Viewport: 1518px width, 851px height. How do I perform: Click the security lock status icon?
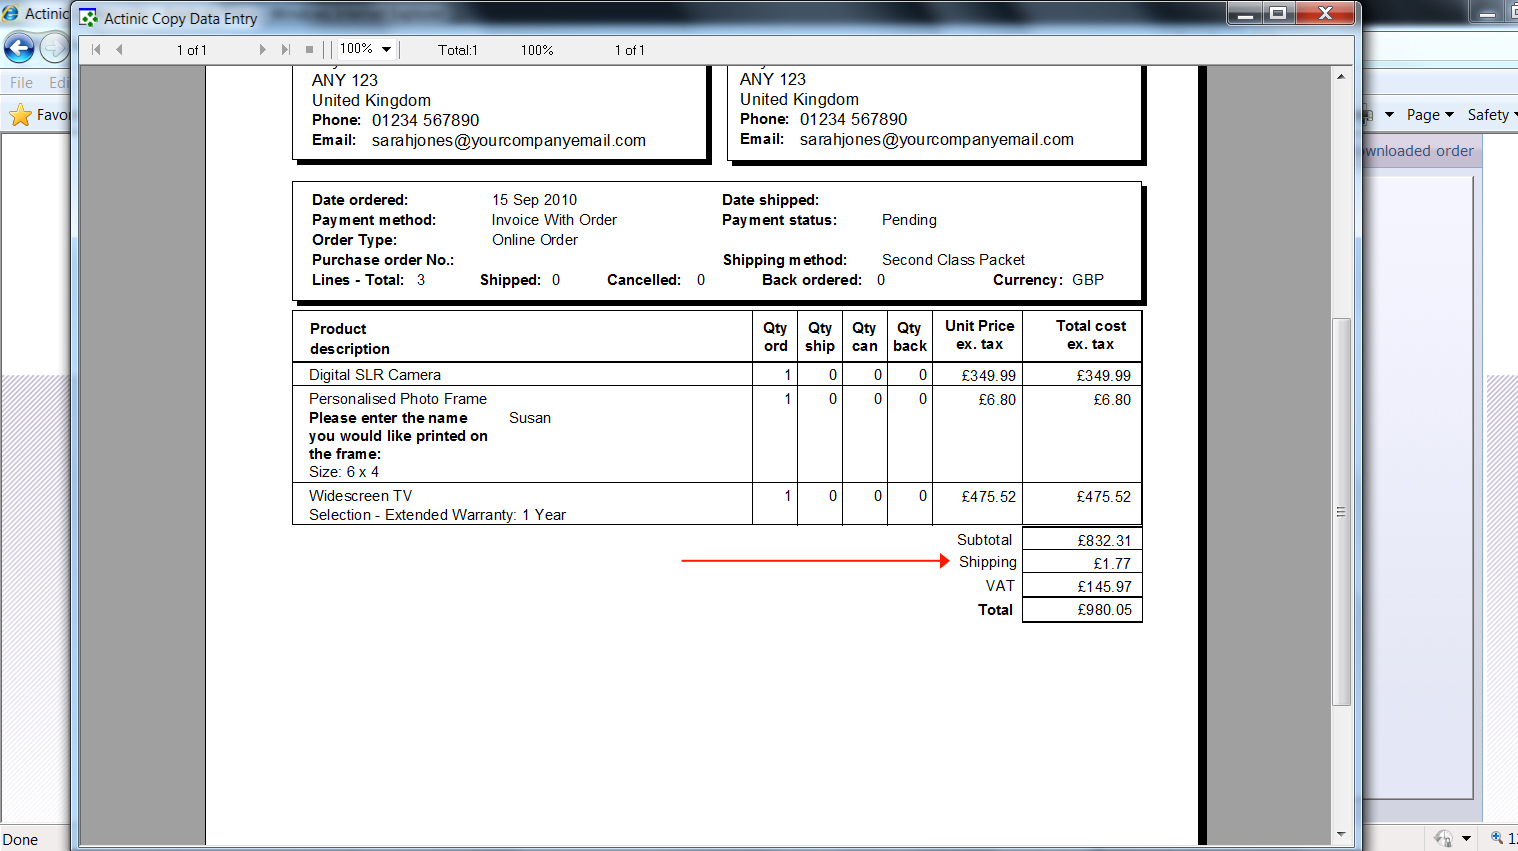point(1443,838)
